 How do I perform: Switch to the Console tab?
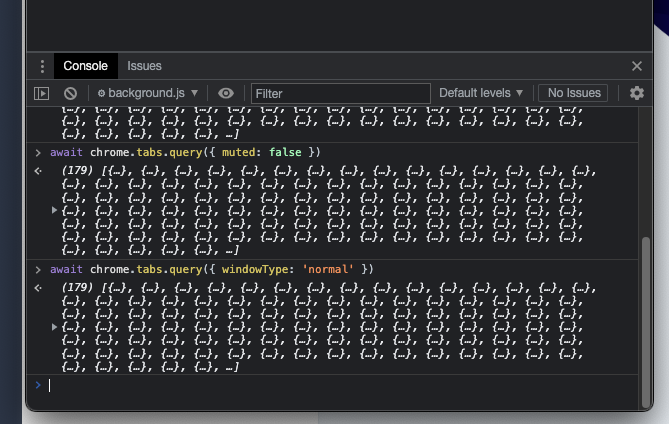[x=85, y=66]
